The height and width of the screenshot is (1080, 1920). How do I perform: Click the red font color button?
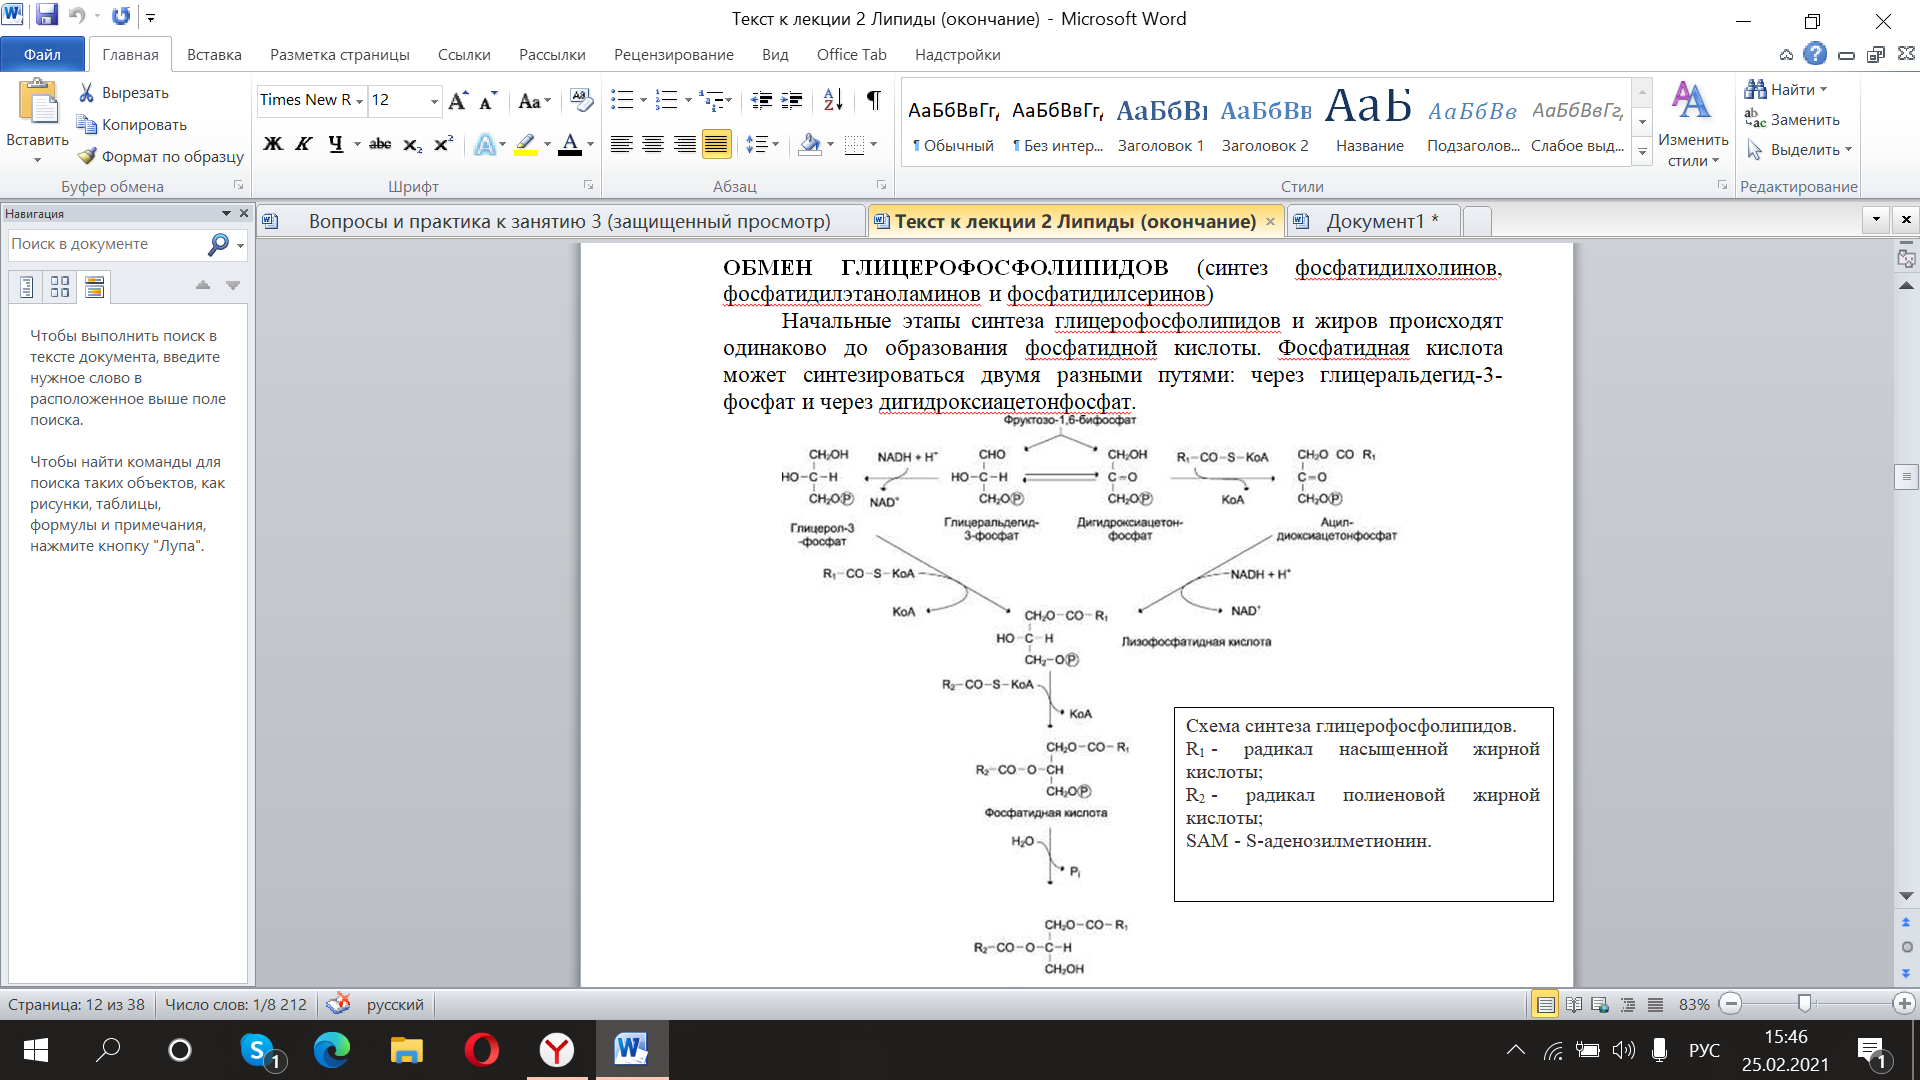pos(570,144)
